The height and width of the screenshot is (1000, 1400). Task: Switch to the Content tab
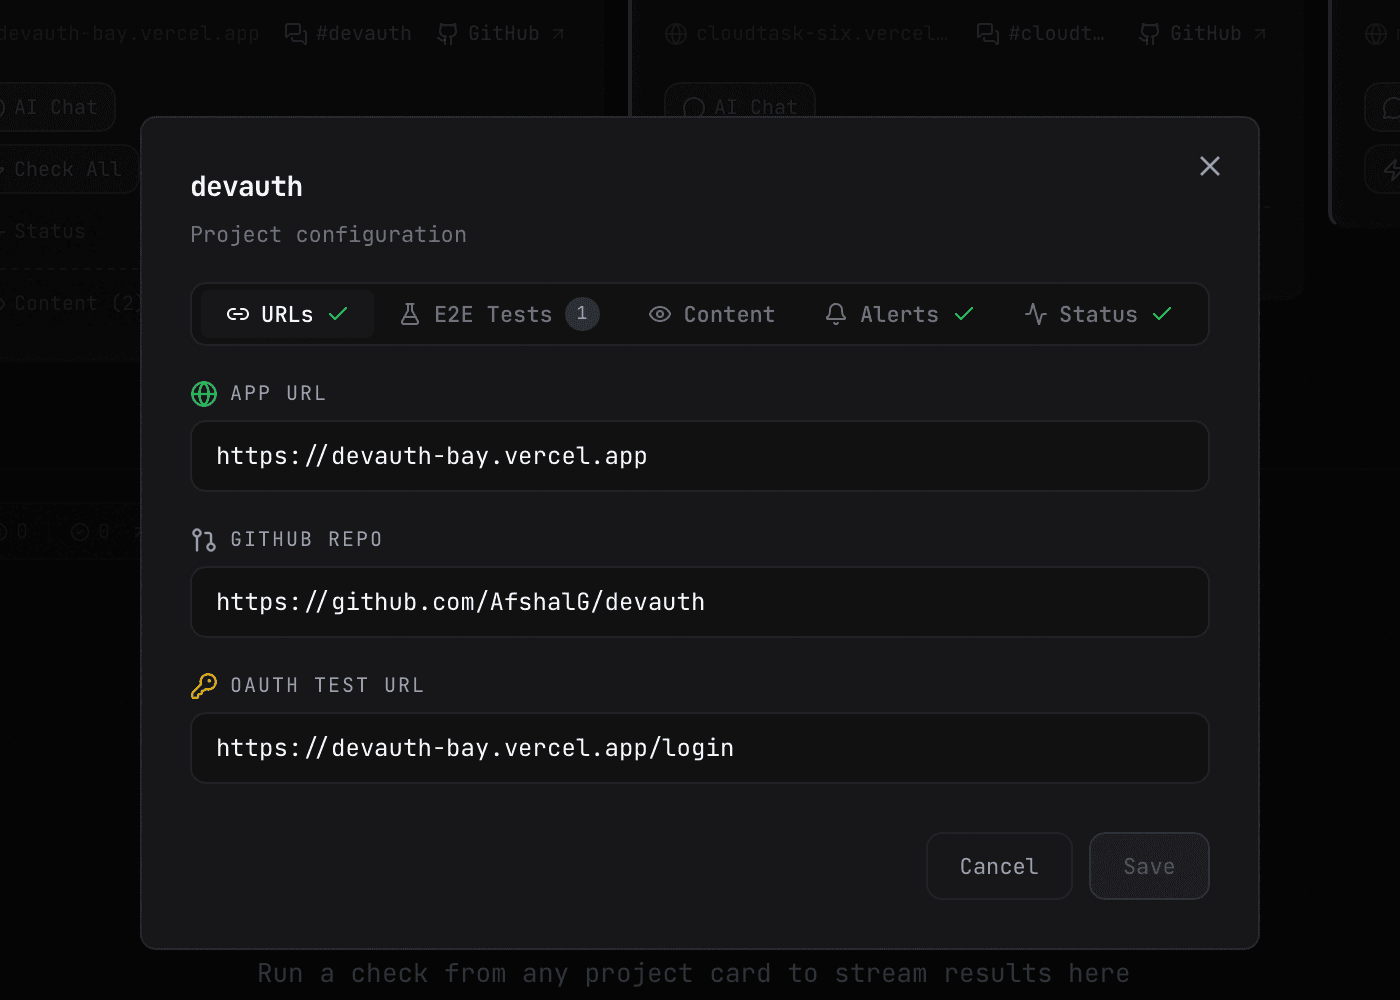pyautogui.click(x=712, y=314)
